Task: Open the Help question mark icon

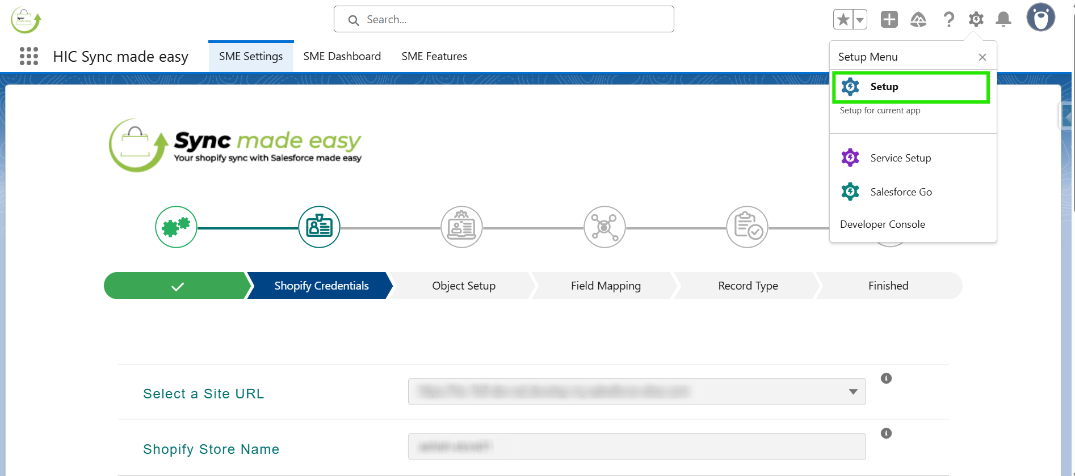Action: (x=948, y=20)
